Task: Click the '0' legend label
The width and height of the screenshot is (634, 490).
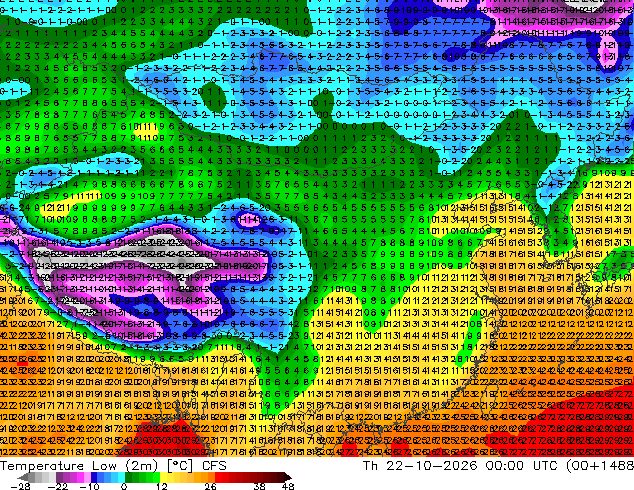Action: tap(124, 486)
